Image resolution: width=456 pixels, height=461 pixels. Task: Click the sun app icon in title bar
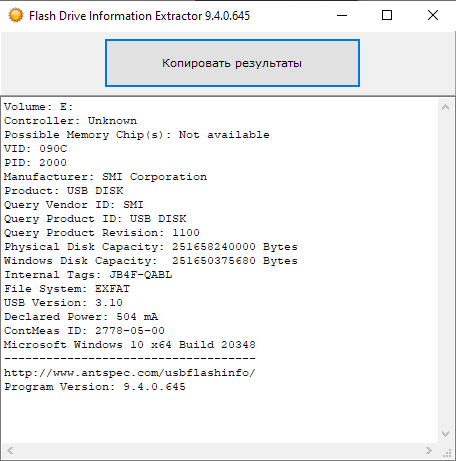(16, 15)
